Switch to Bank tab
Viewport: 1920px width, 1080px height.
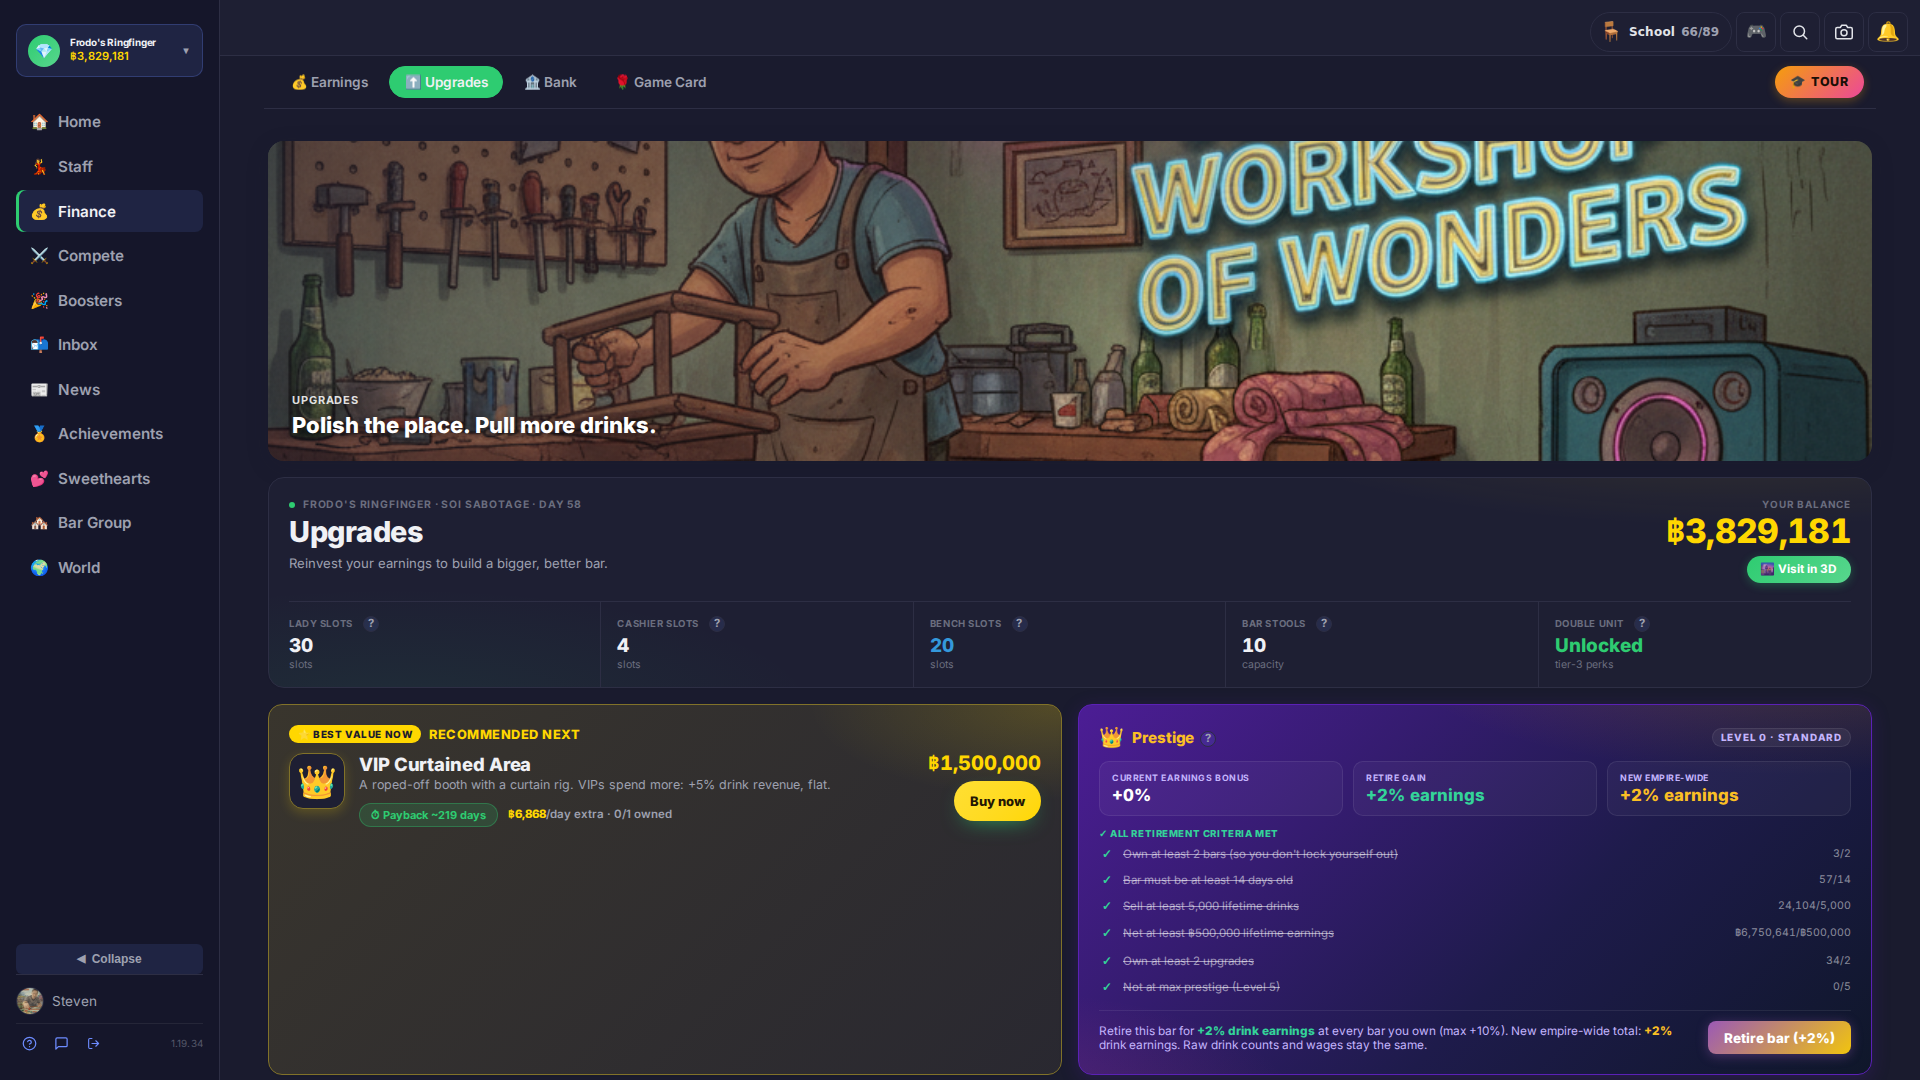click(x=551, y=82)
